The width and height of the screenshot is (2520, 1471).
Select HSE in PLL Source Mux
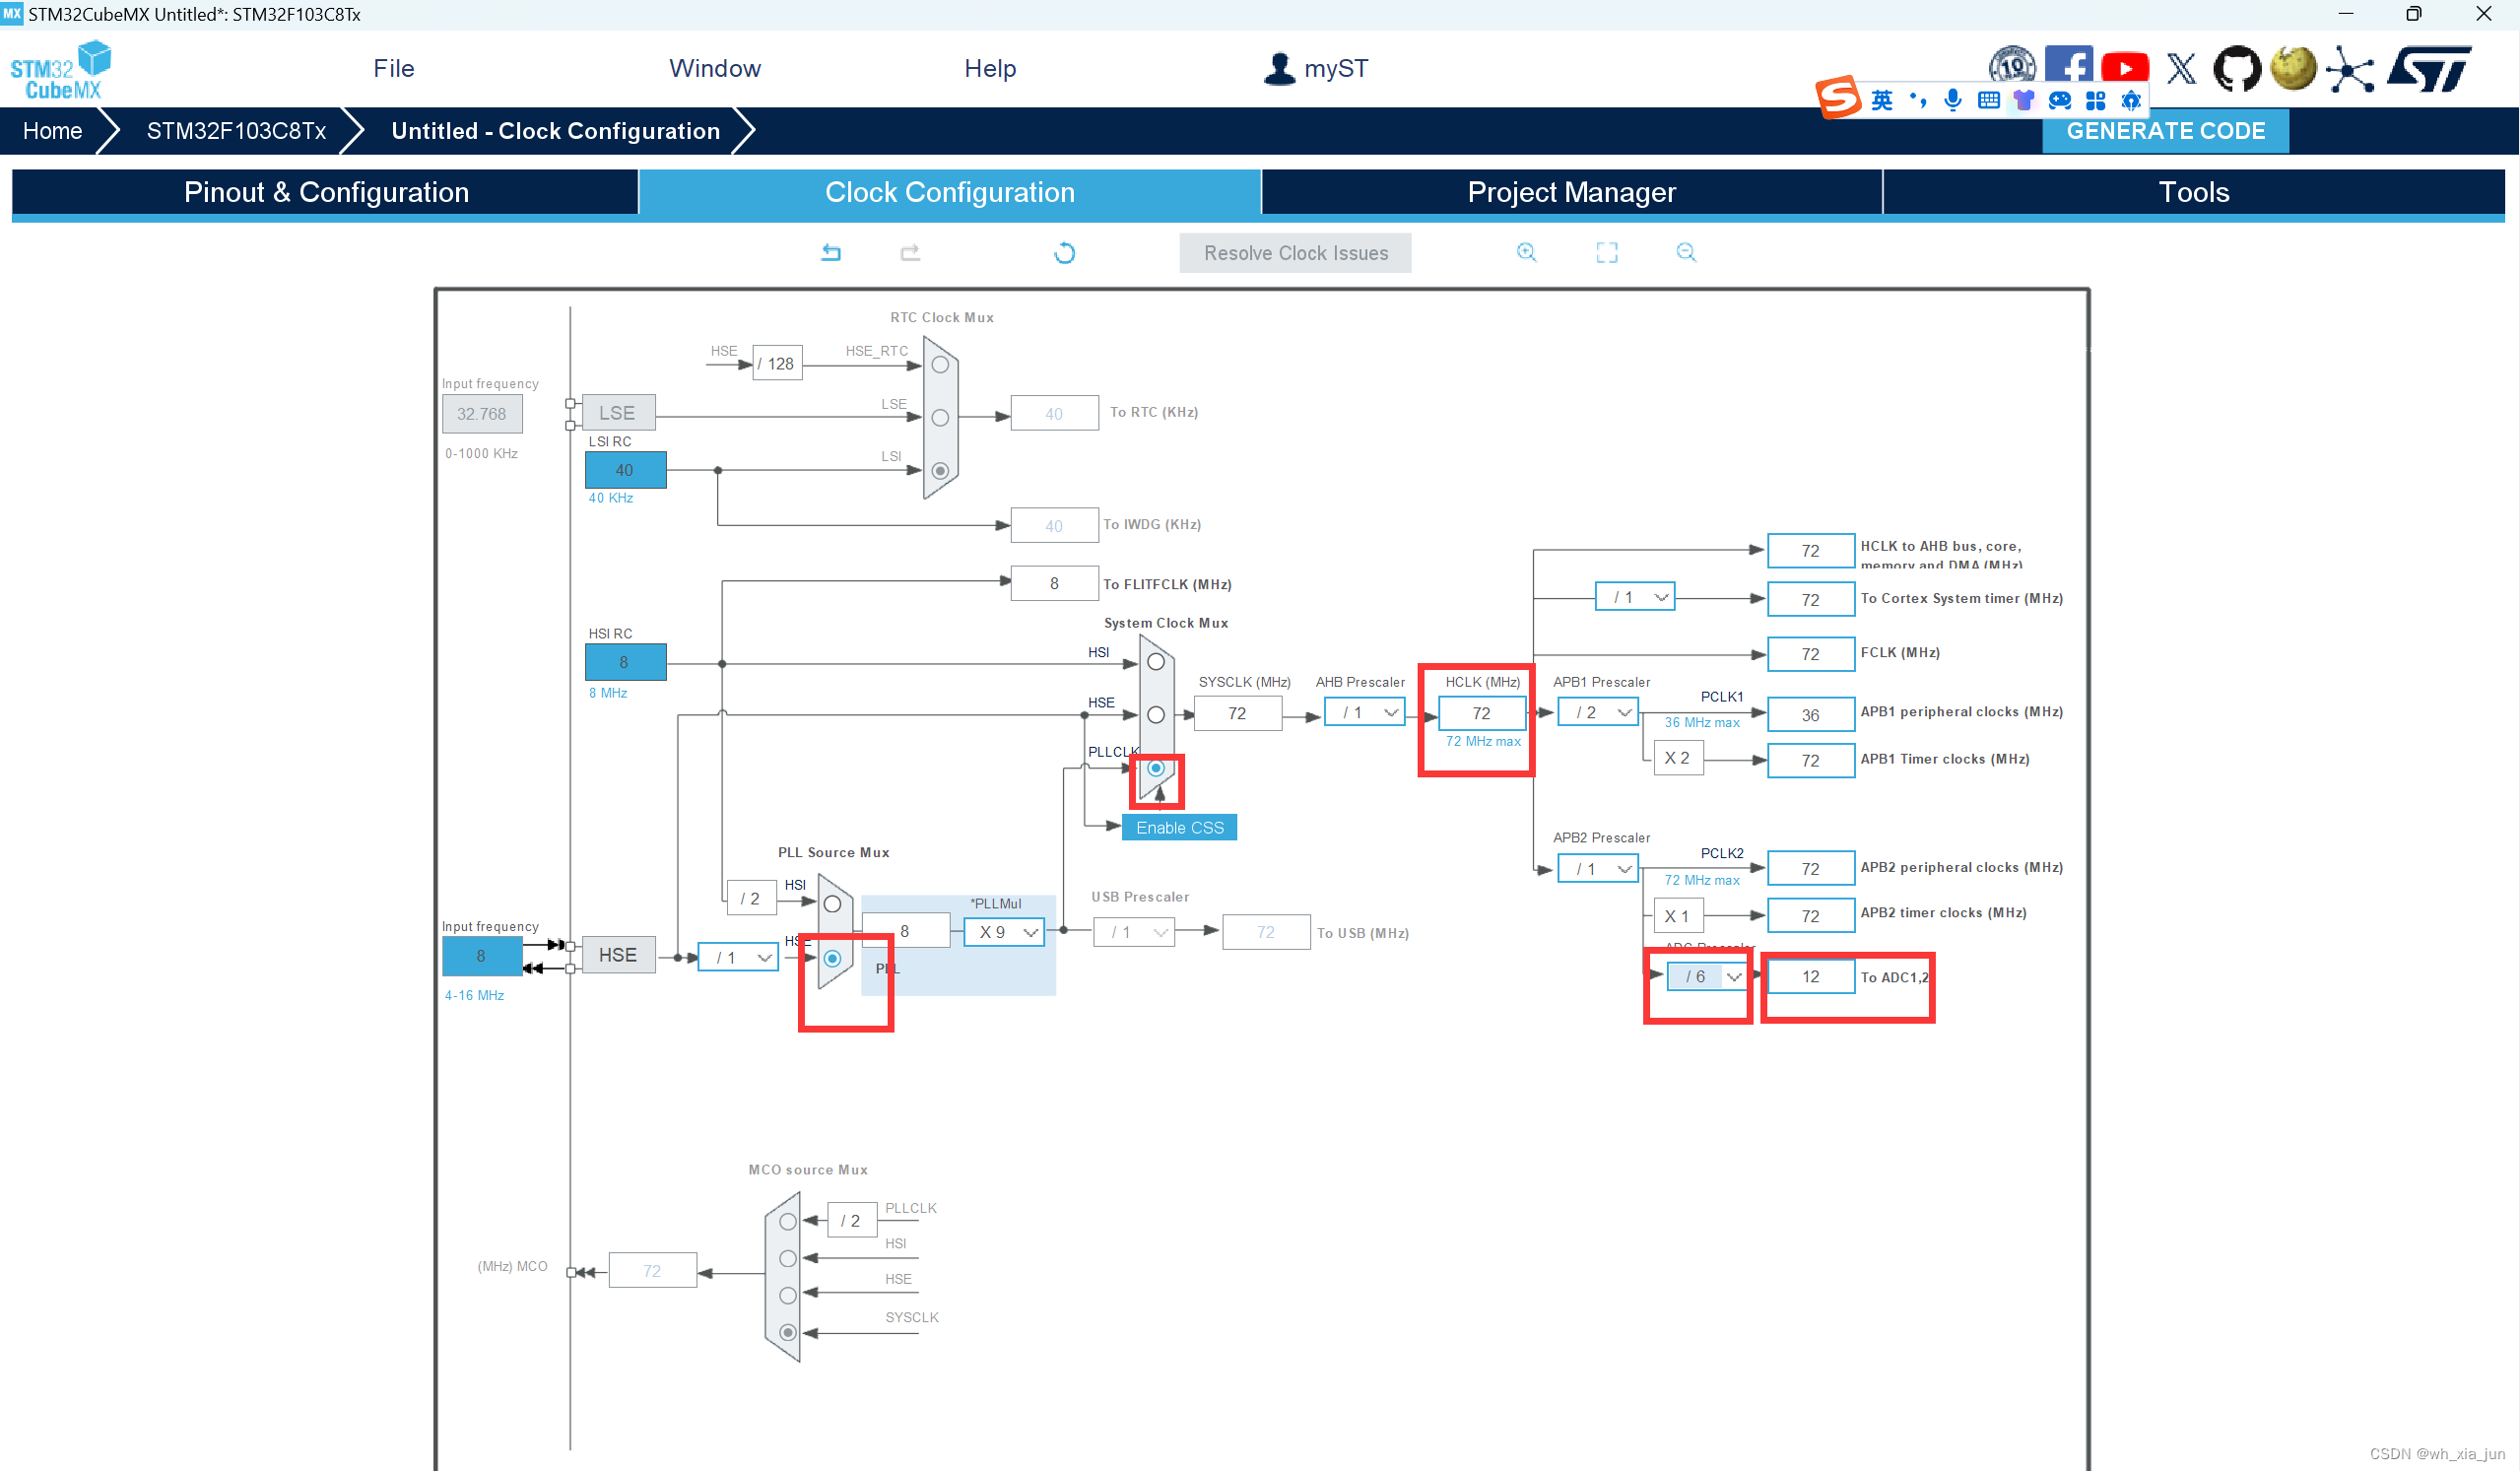pyautogui.click(x=832, y=958)
